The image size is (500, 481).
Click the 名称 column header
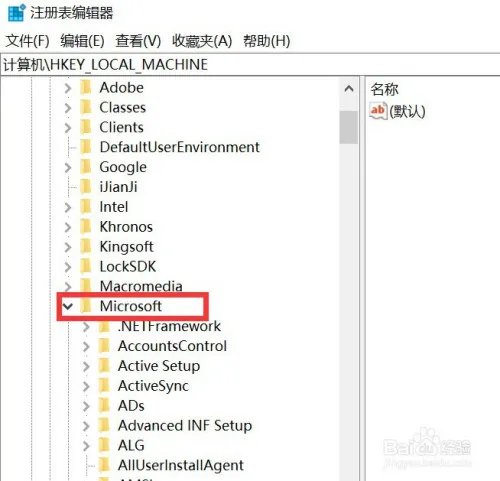384,89
